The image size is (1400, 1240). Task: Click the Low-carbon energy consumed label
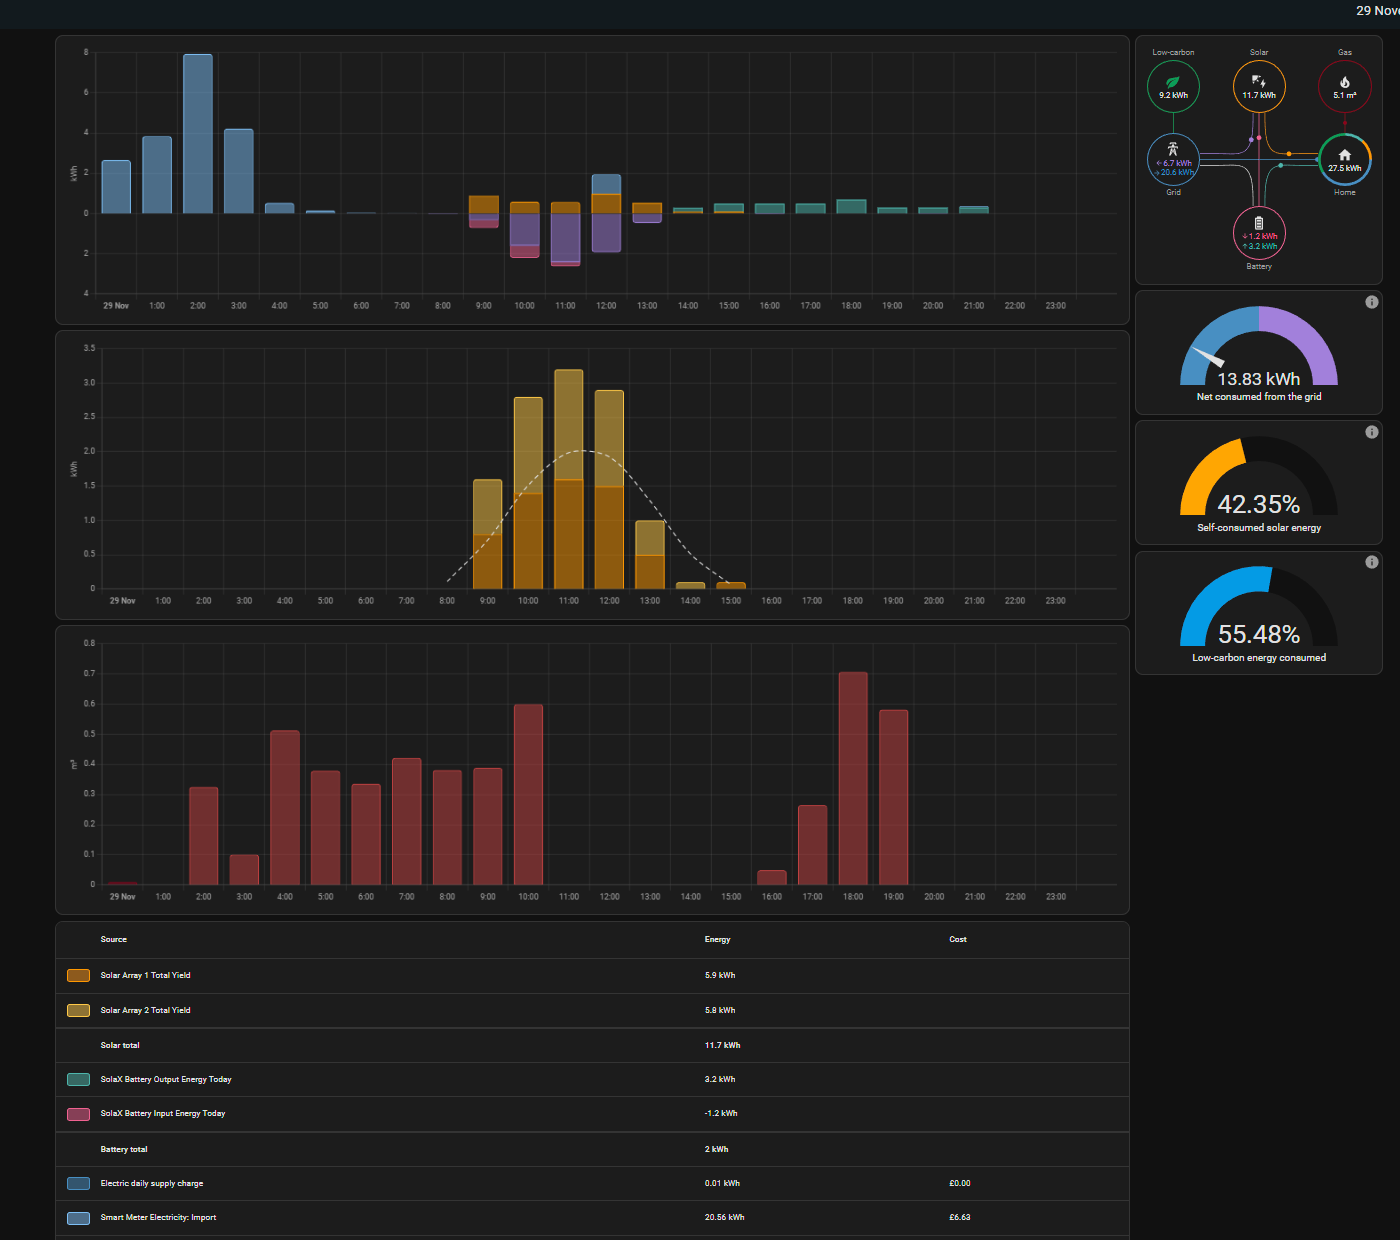tap(1259, 658)
